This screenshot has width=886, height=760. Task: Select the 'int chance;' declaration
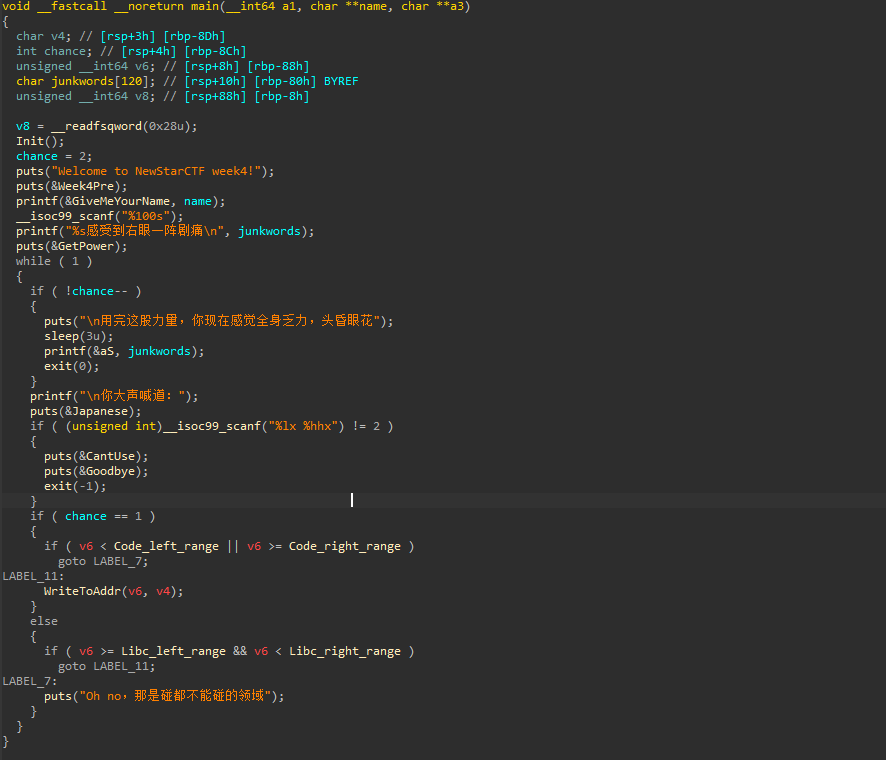tap(54, 51)
